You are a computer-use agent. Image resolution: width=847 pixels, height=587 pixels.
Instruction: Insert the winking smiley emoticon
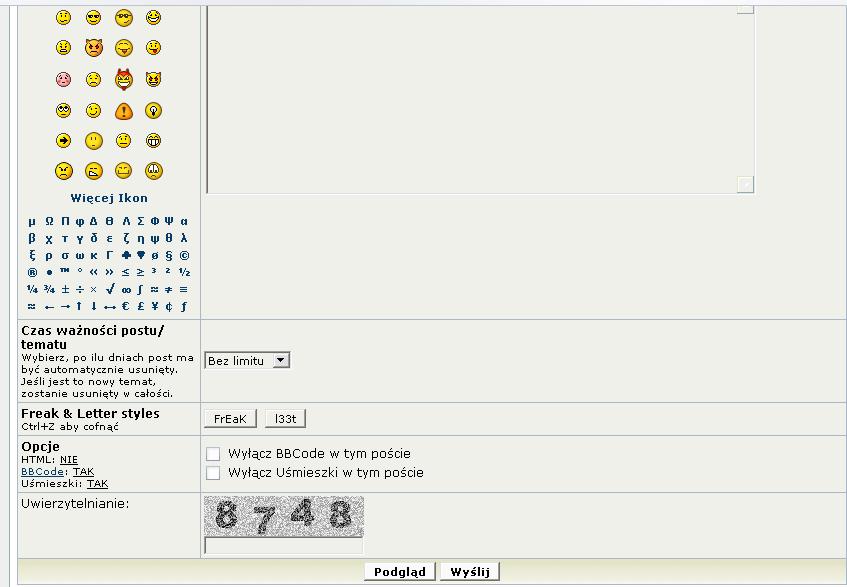(x=93, y=110)
